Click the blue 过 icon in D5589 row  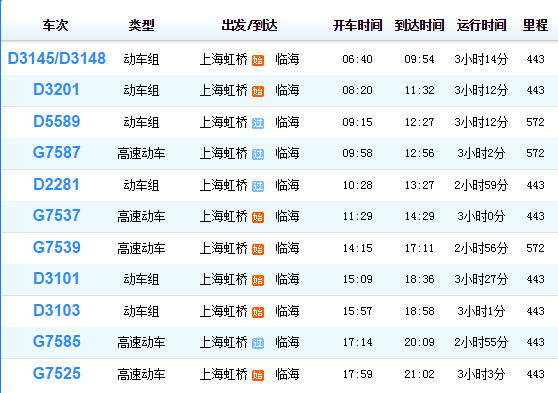pyautogui.click(x=258, y=123)
